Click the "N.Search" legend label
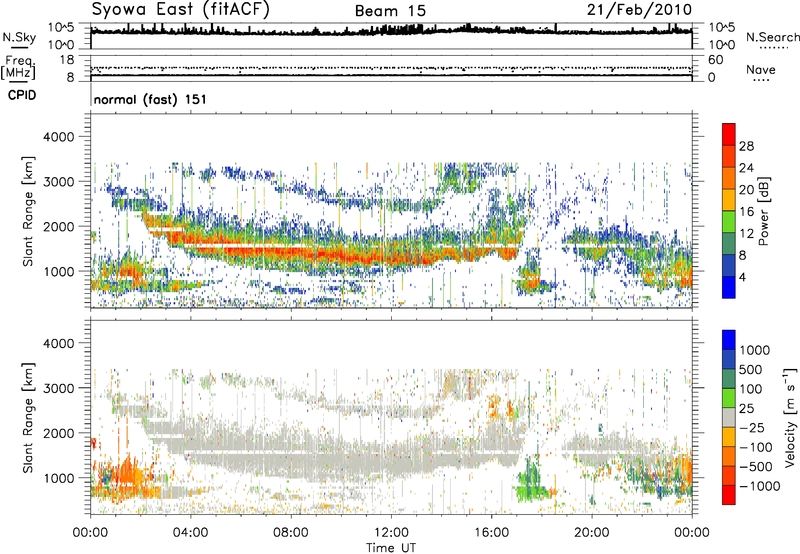Image resolution: width=800 pixels, height=554 pixels. pos(772,37)
